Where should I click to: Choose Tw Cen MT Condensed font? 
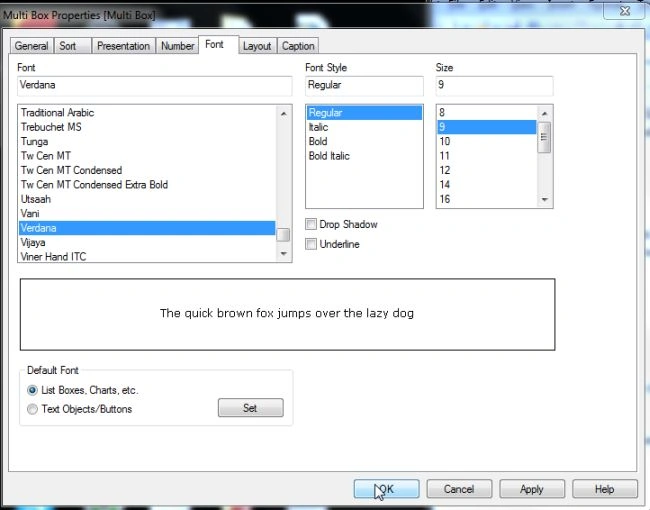tap(147, 170)
